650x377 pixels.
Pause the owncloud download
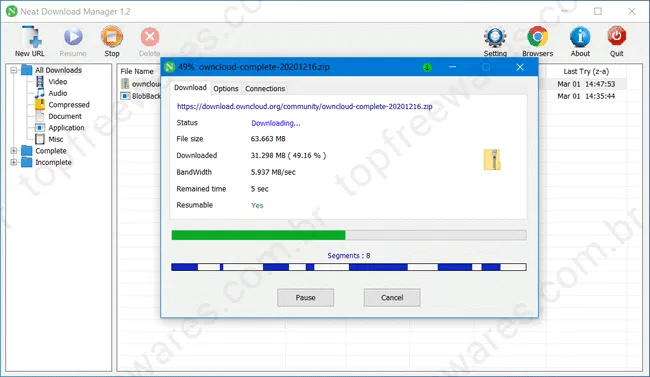coord(306,298)
